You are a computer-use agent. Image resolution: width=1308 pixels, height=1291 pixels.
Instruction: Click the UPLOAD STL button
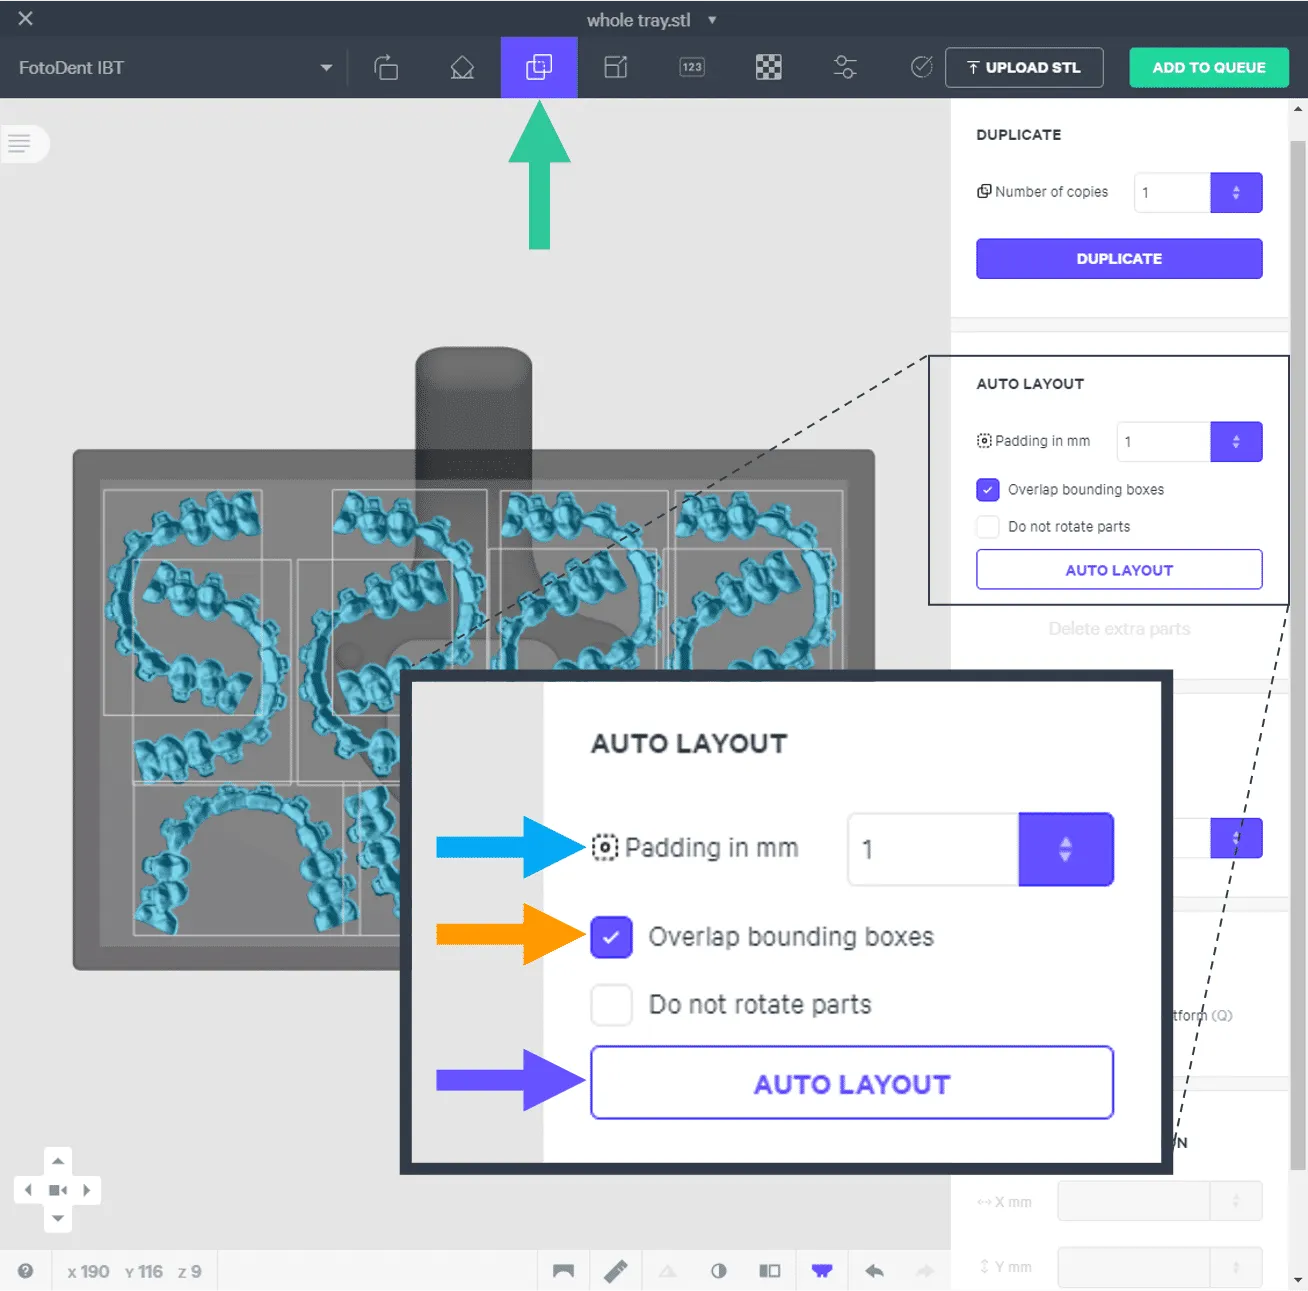click(x=1024, y=67)
